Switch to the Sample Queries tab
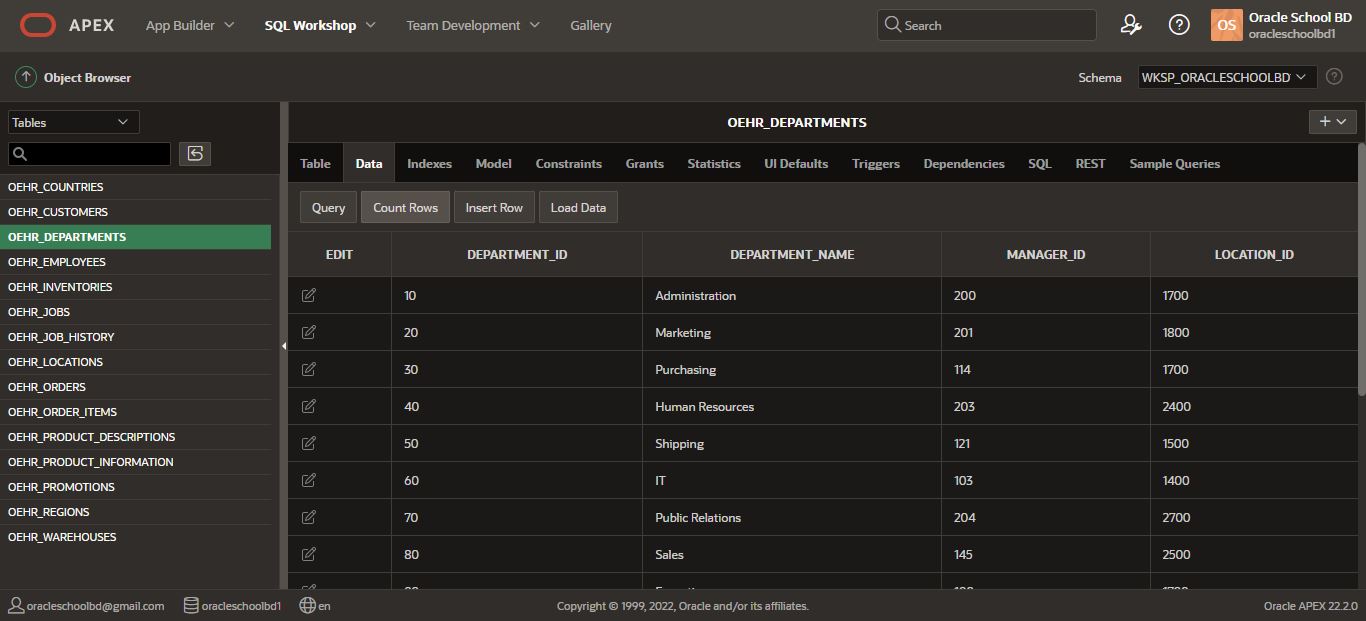Screen dimensions: 1366x621 click(x=1175, y=163)
